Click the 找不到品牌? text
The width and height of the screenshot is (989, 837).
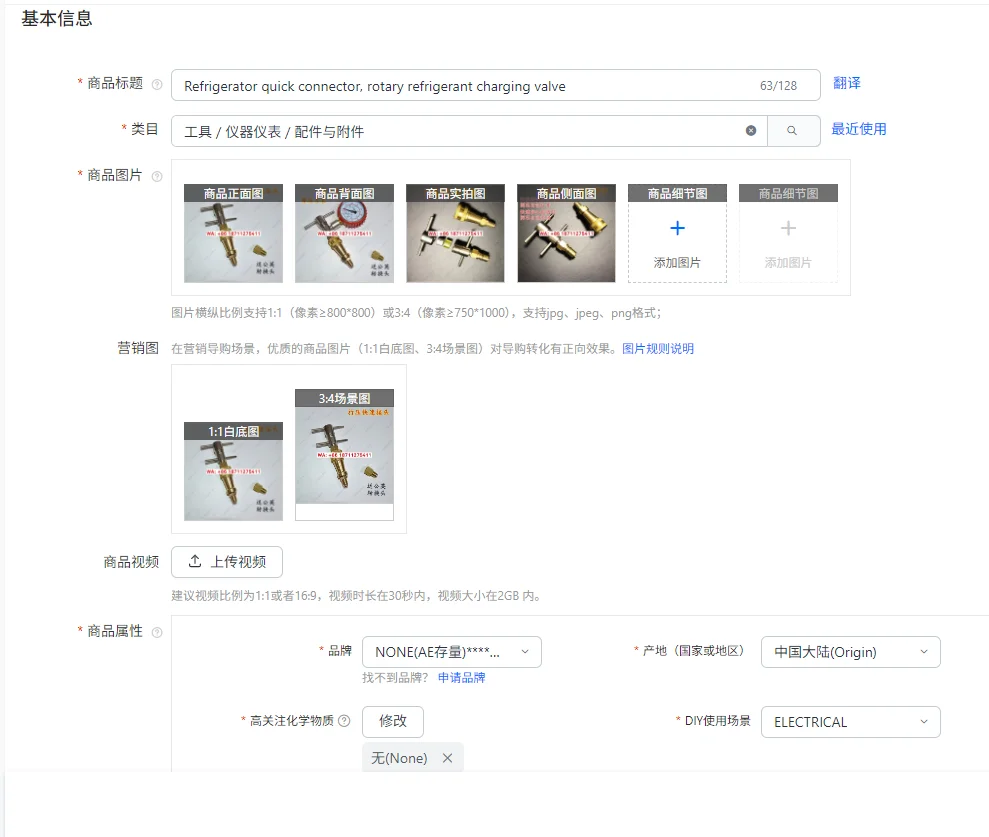point(395,678)
